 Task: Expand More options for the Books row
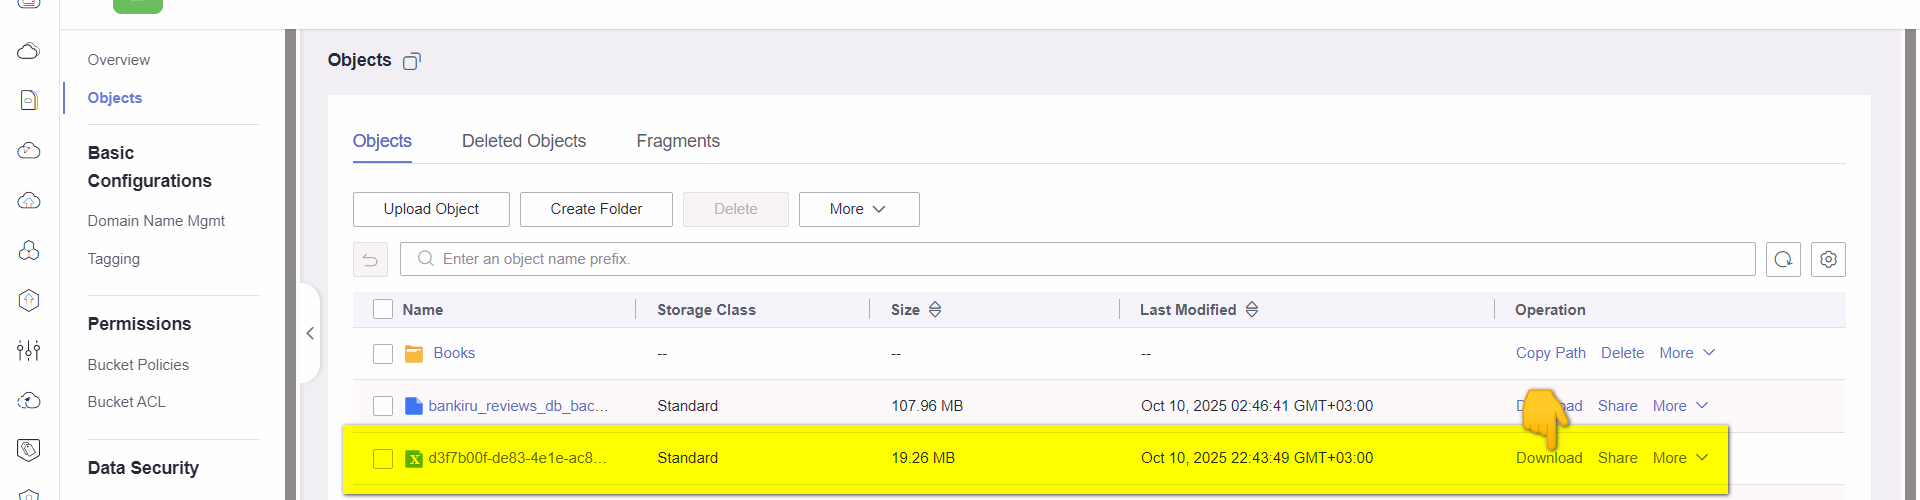tap(1687, 353)
